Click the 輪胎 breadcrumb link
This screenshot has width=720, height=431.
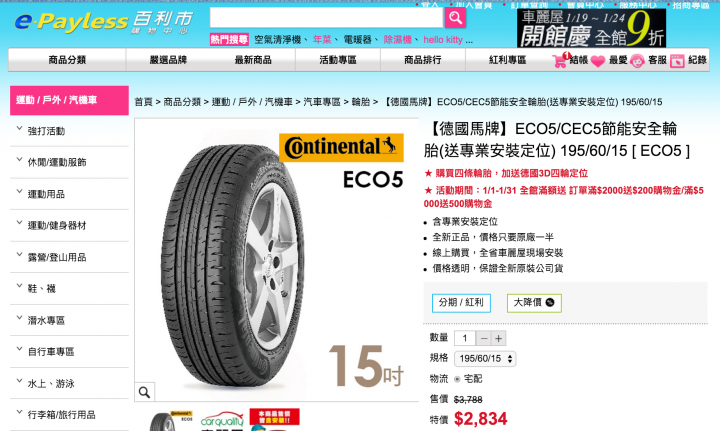pos(360,102)
